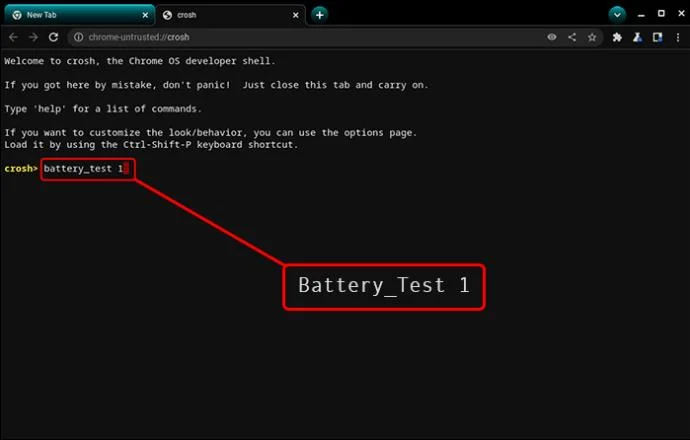Screen dimensions: 690x440
Task: Click the crosh> prompt text
Action: (x=21, y=169)
